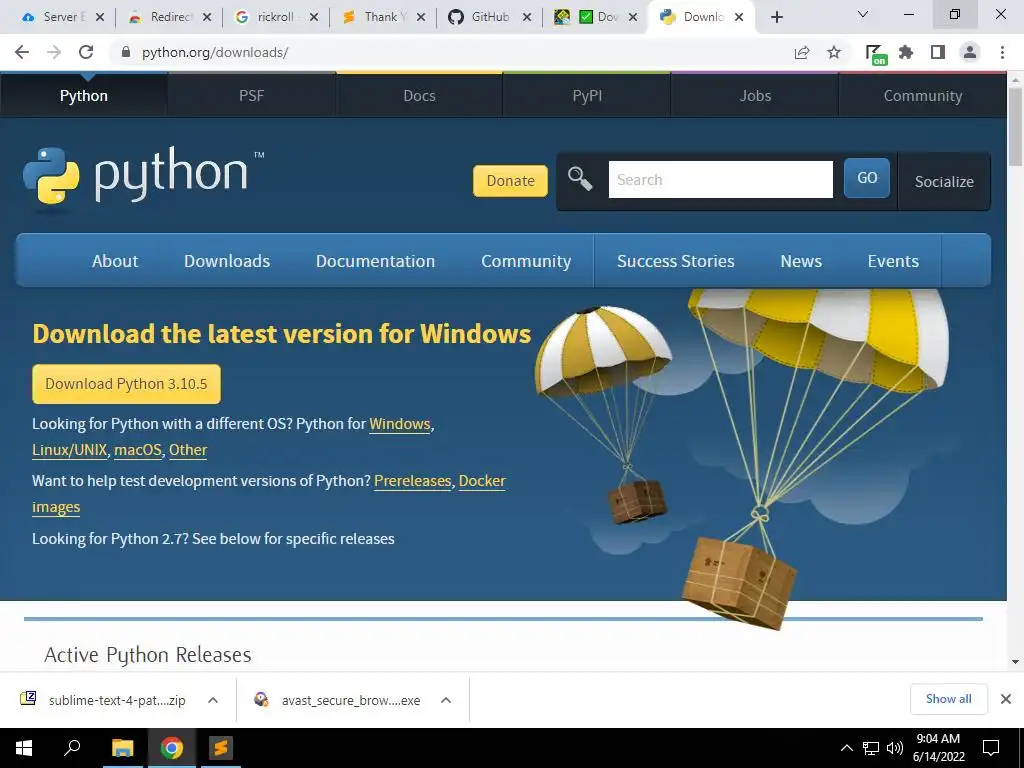The height and width of the screenshot is (768, 1024).
Task: Expand options for sublime-text-4 zip download
Action: click(213, 700)
